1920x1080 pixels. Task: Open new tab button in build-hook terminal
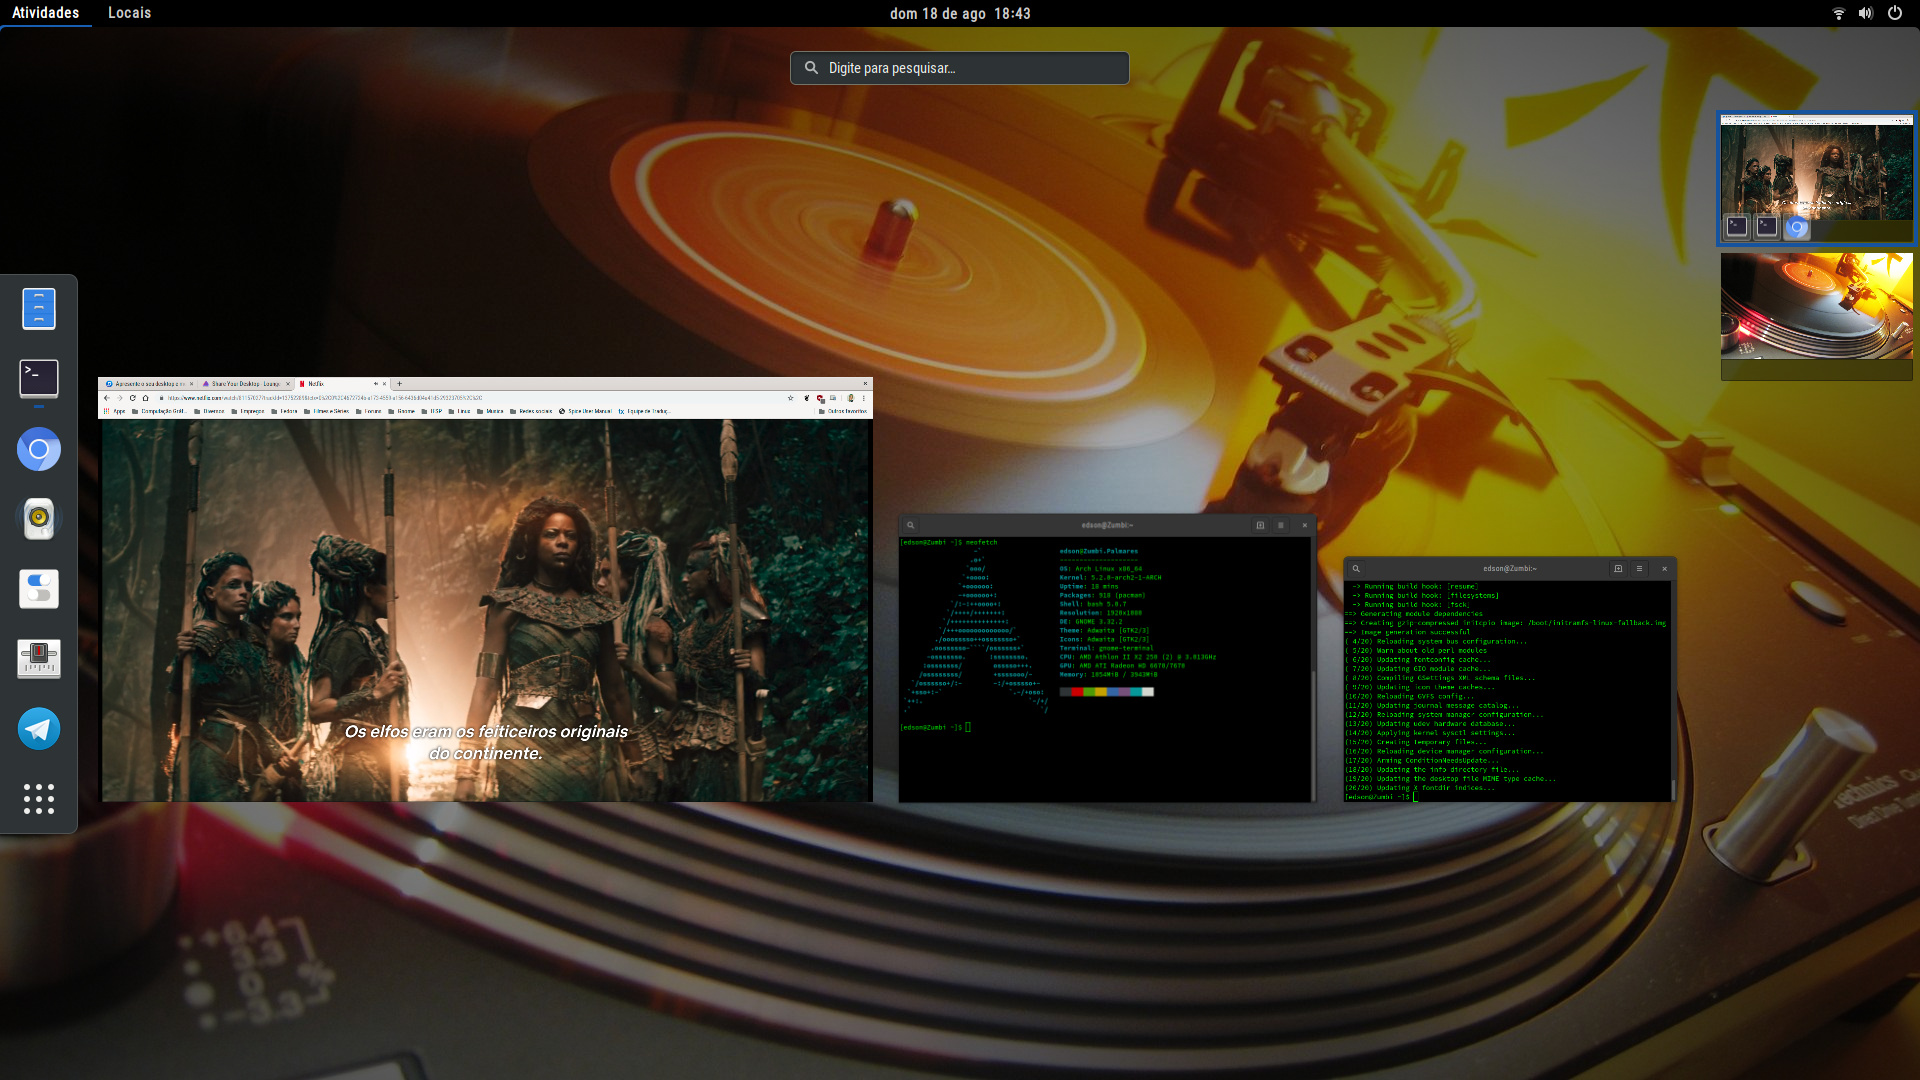tap(1618, 568)
